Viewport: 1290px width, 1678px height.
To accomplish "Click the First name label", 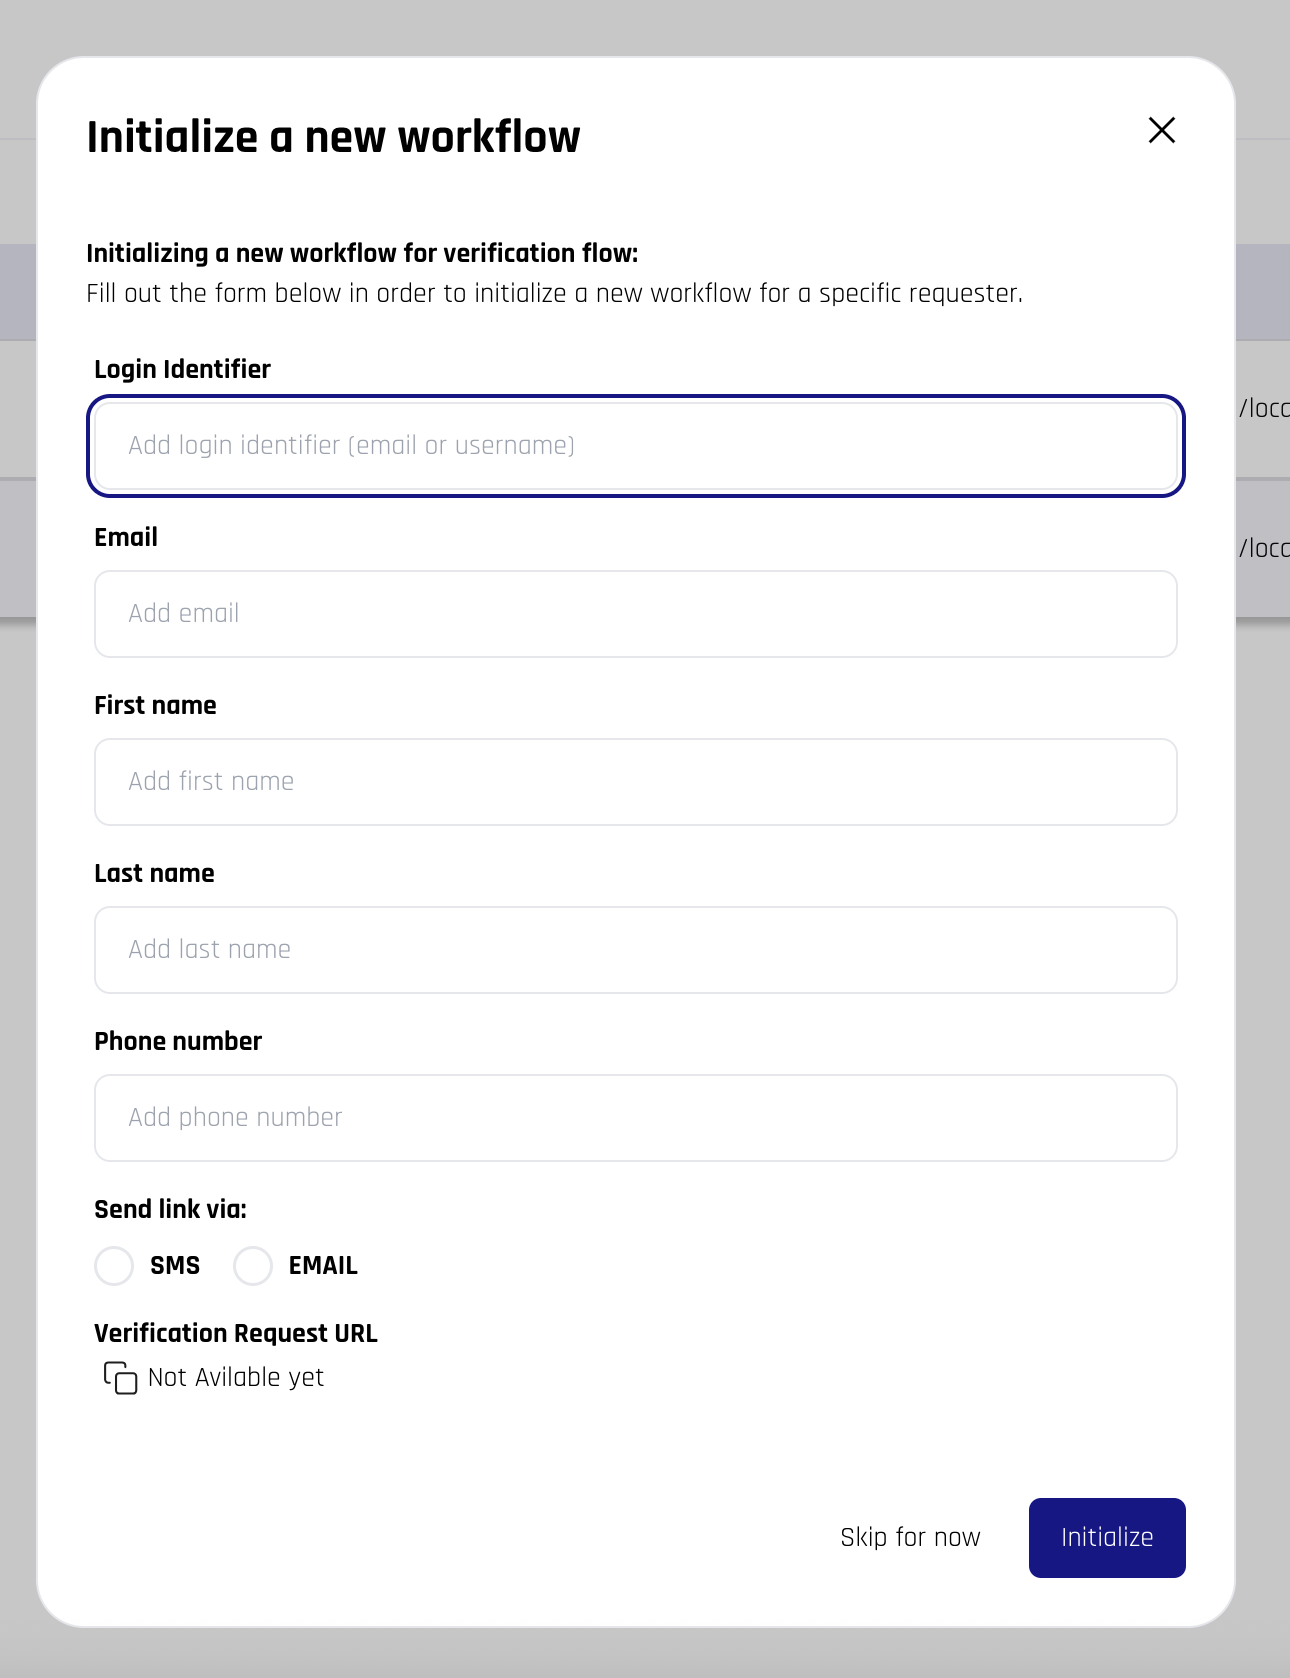I will coord(155,705).
